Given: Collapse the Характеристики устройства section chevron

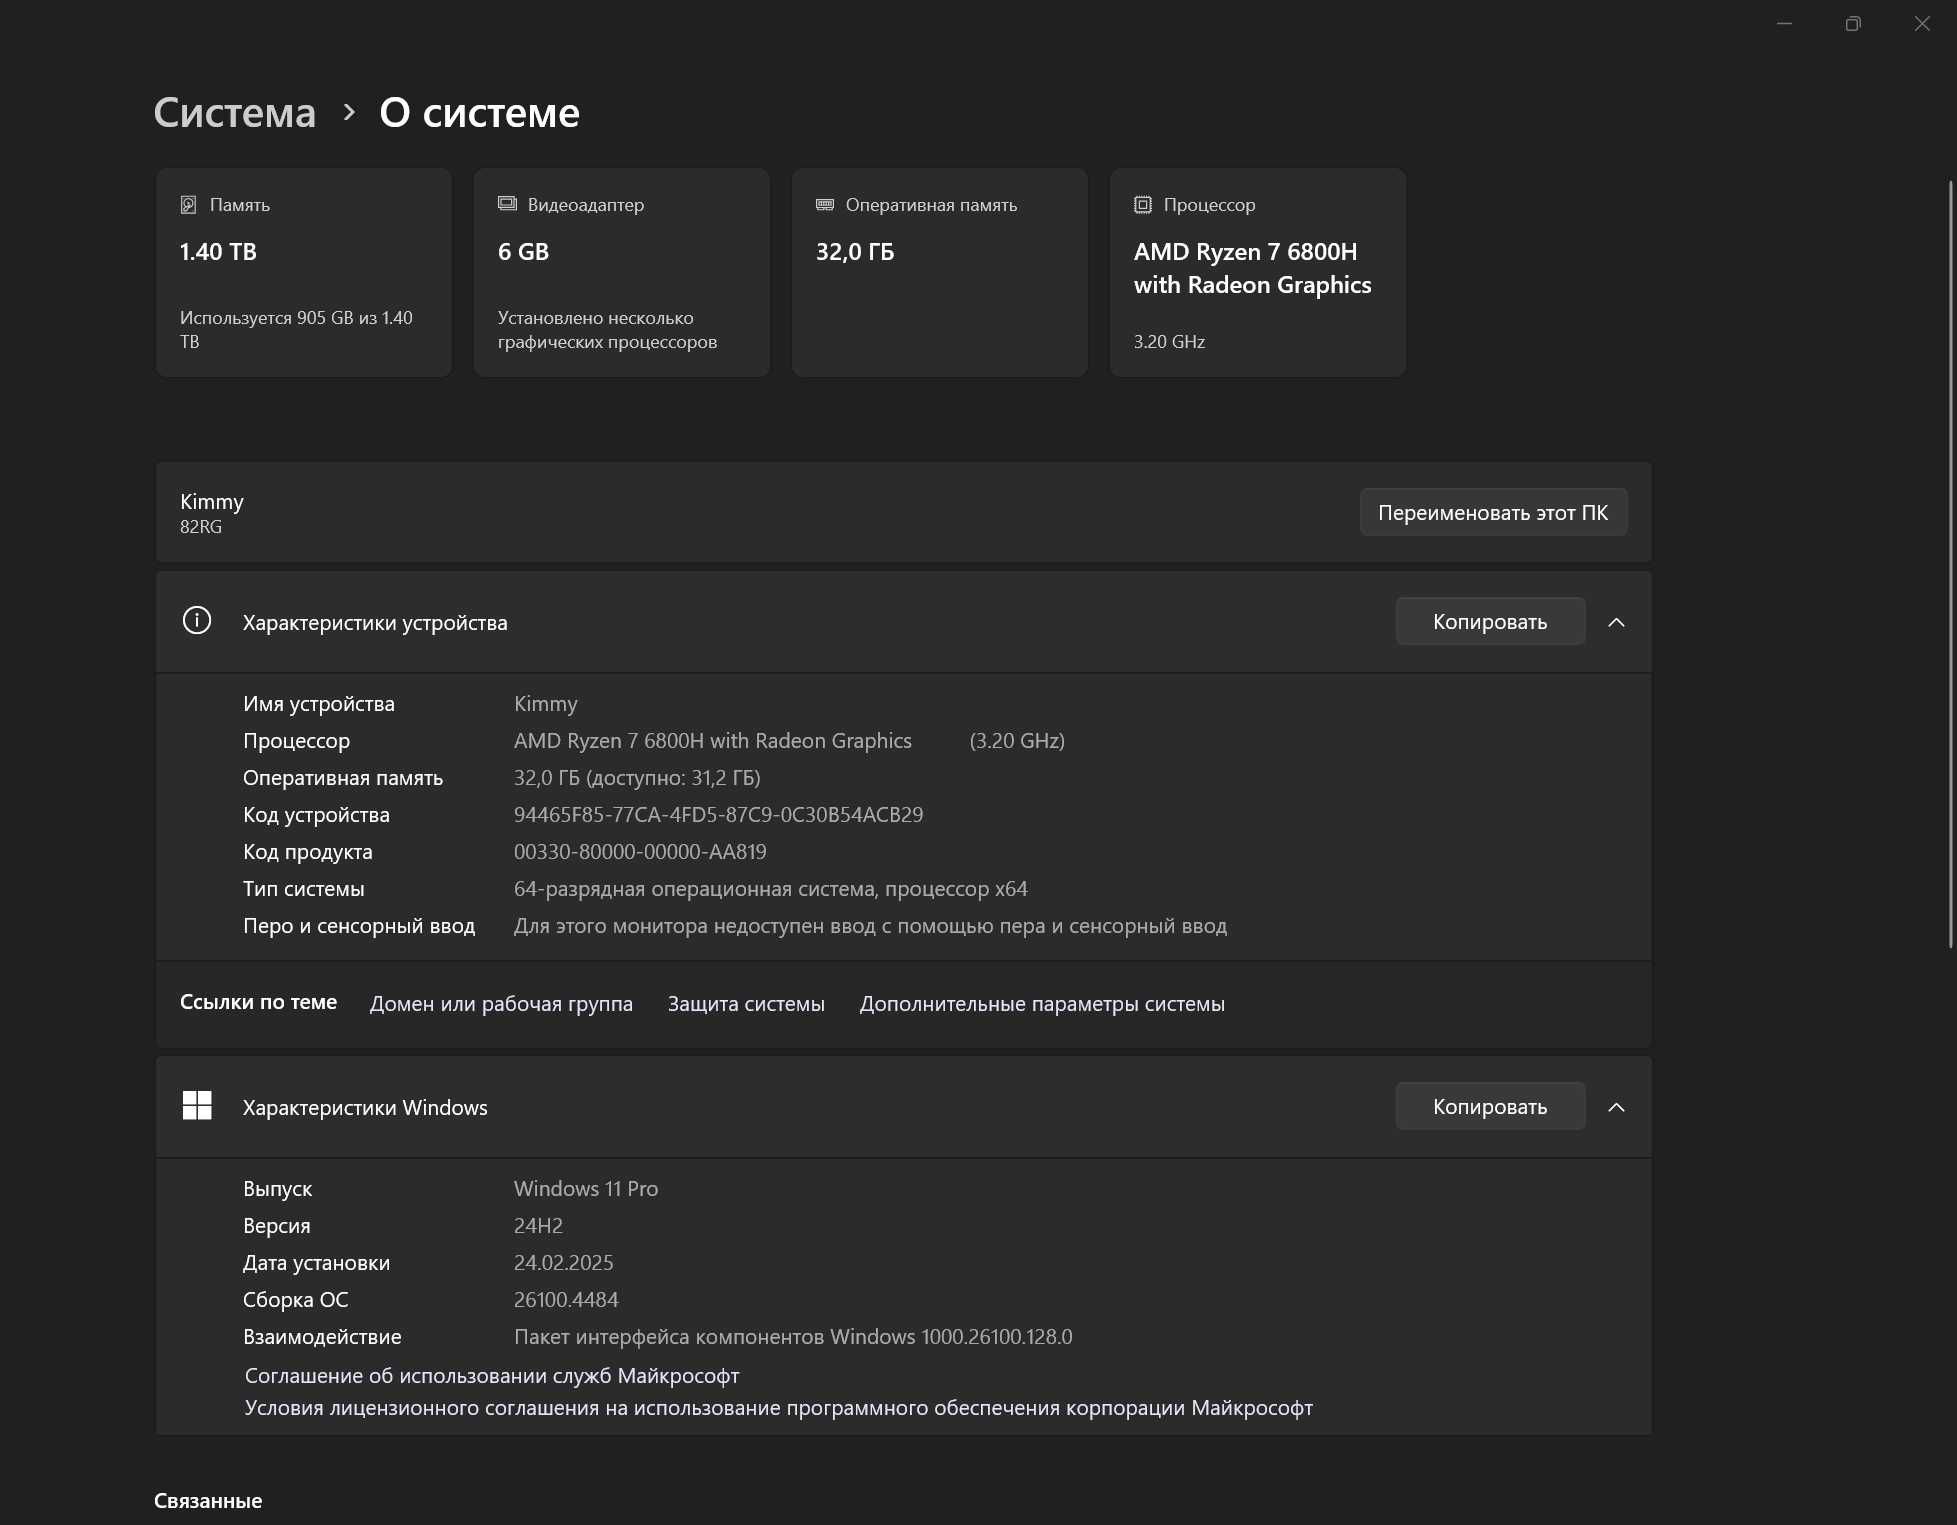Looking at the screenshot, I should pyautogui.click(x=1617, y=622).
